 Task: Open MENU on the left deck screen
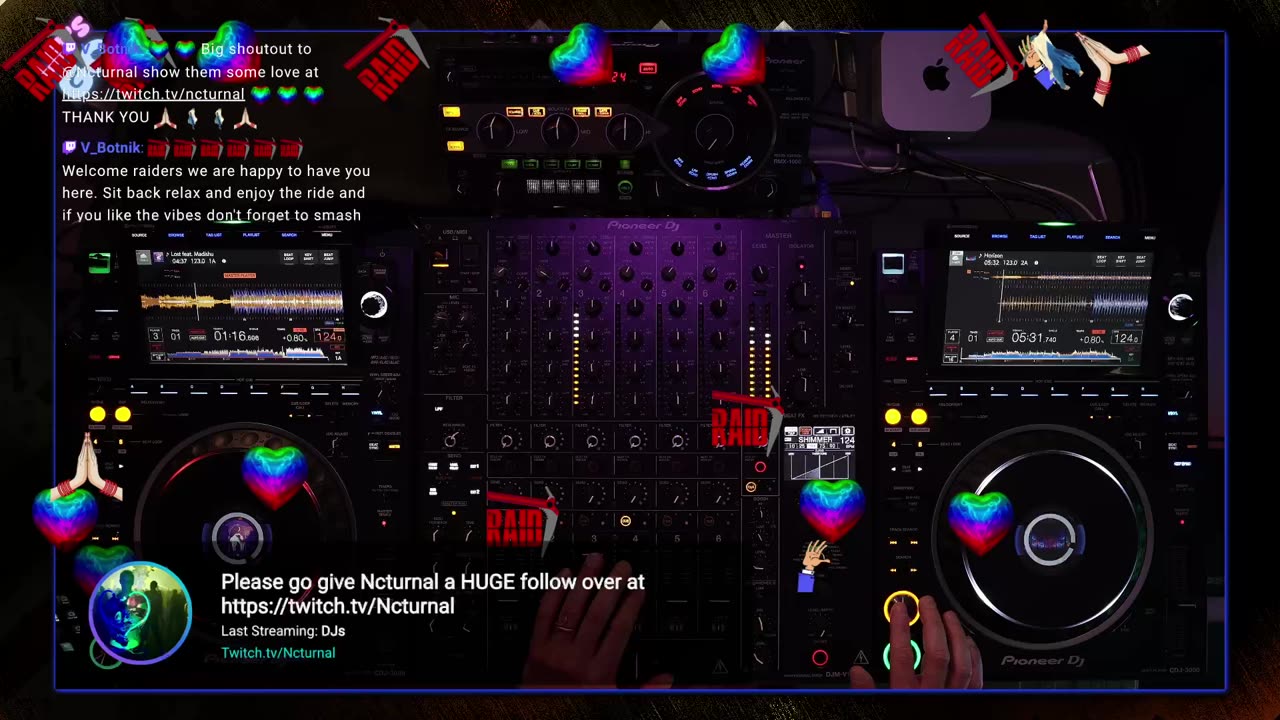pos(327,235)
